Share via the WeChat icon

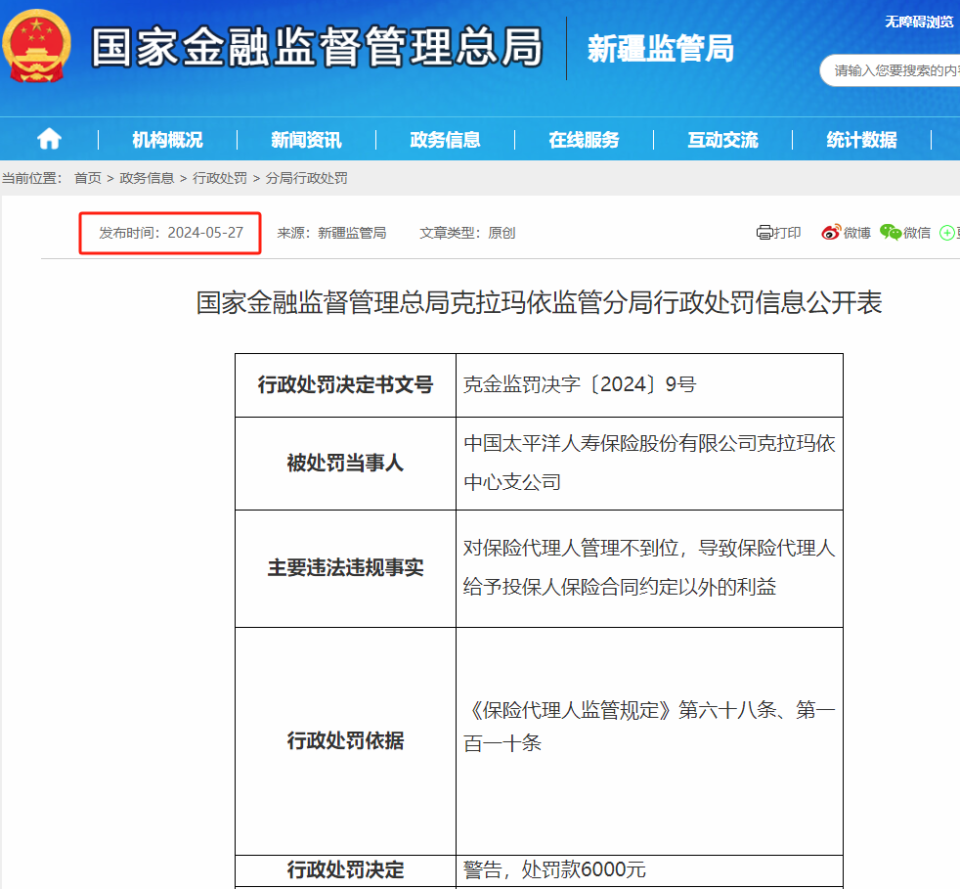[890, 233]
